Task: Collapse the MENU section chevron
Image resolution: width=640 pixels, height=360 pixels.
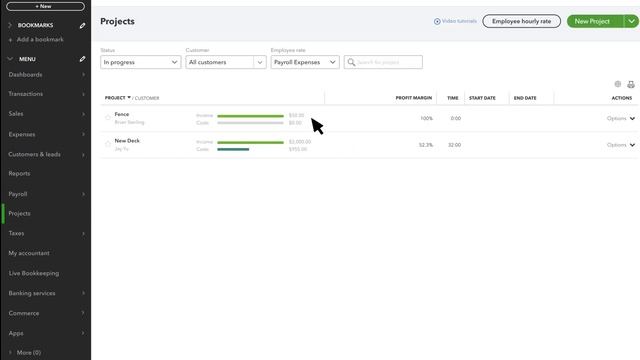Action: (10, 59)
